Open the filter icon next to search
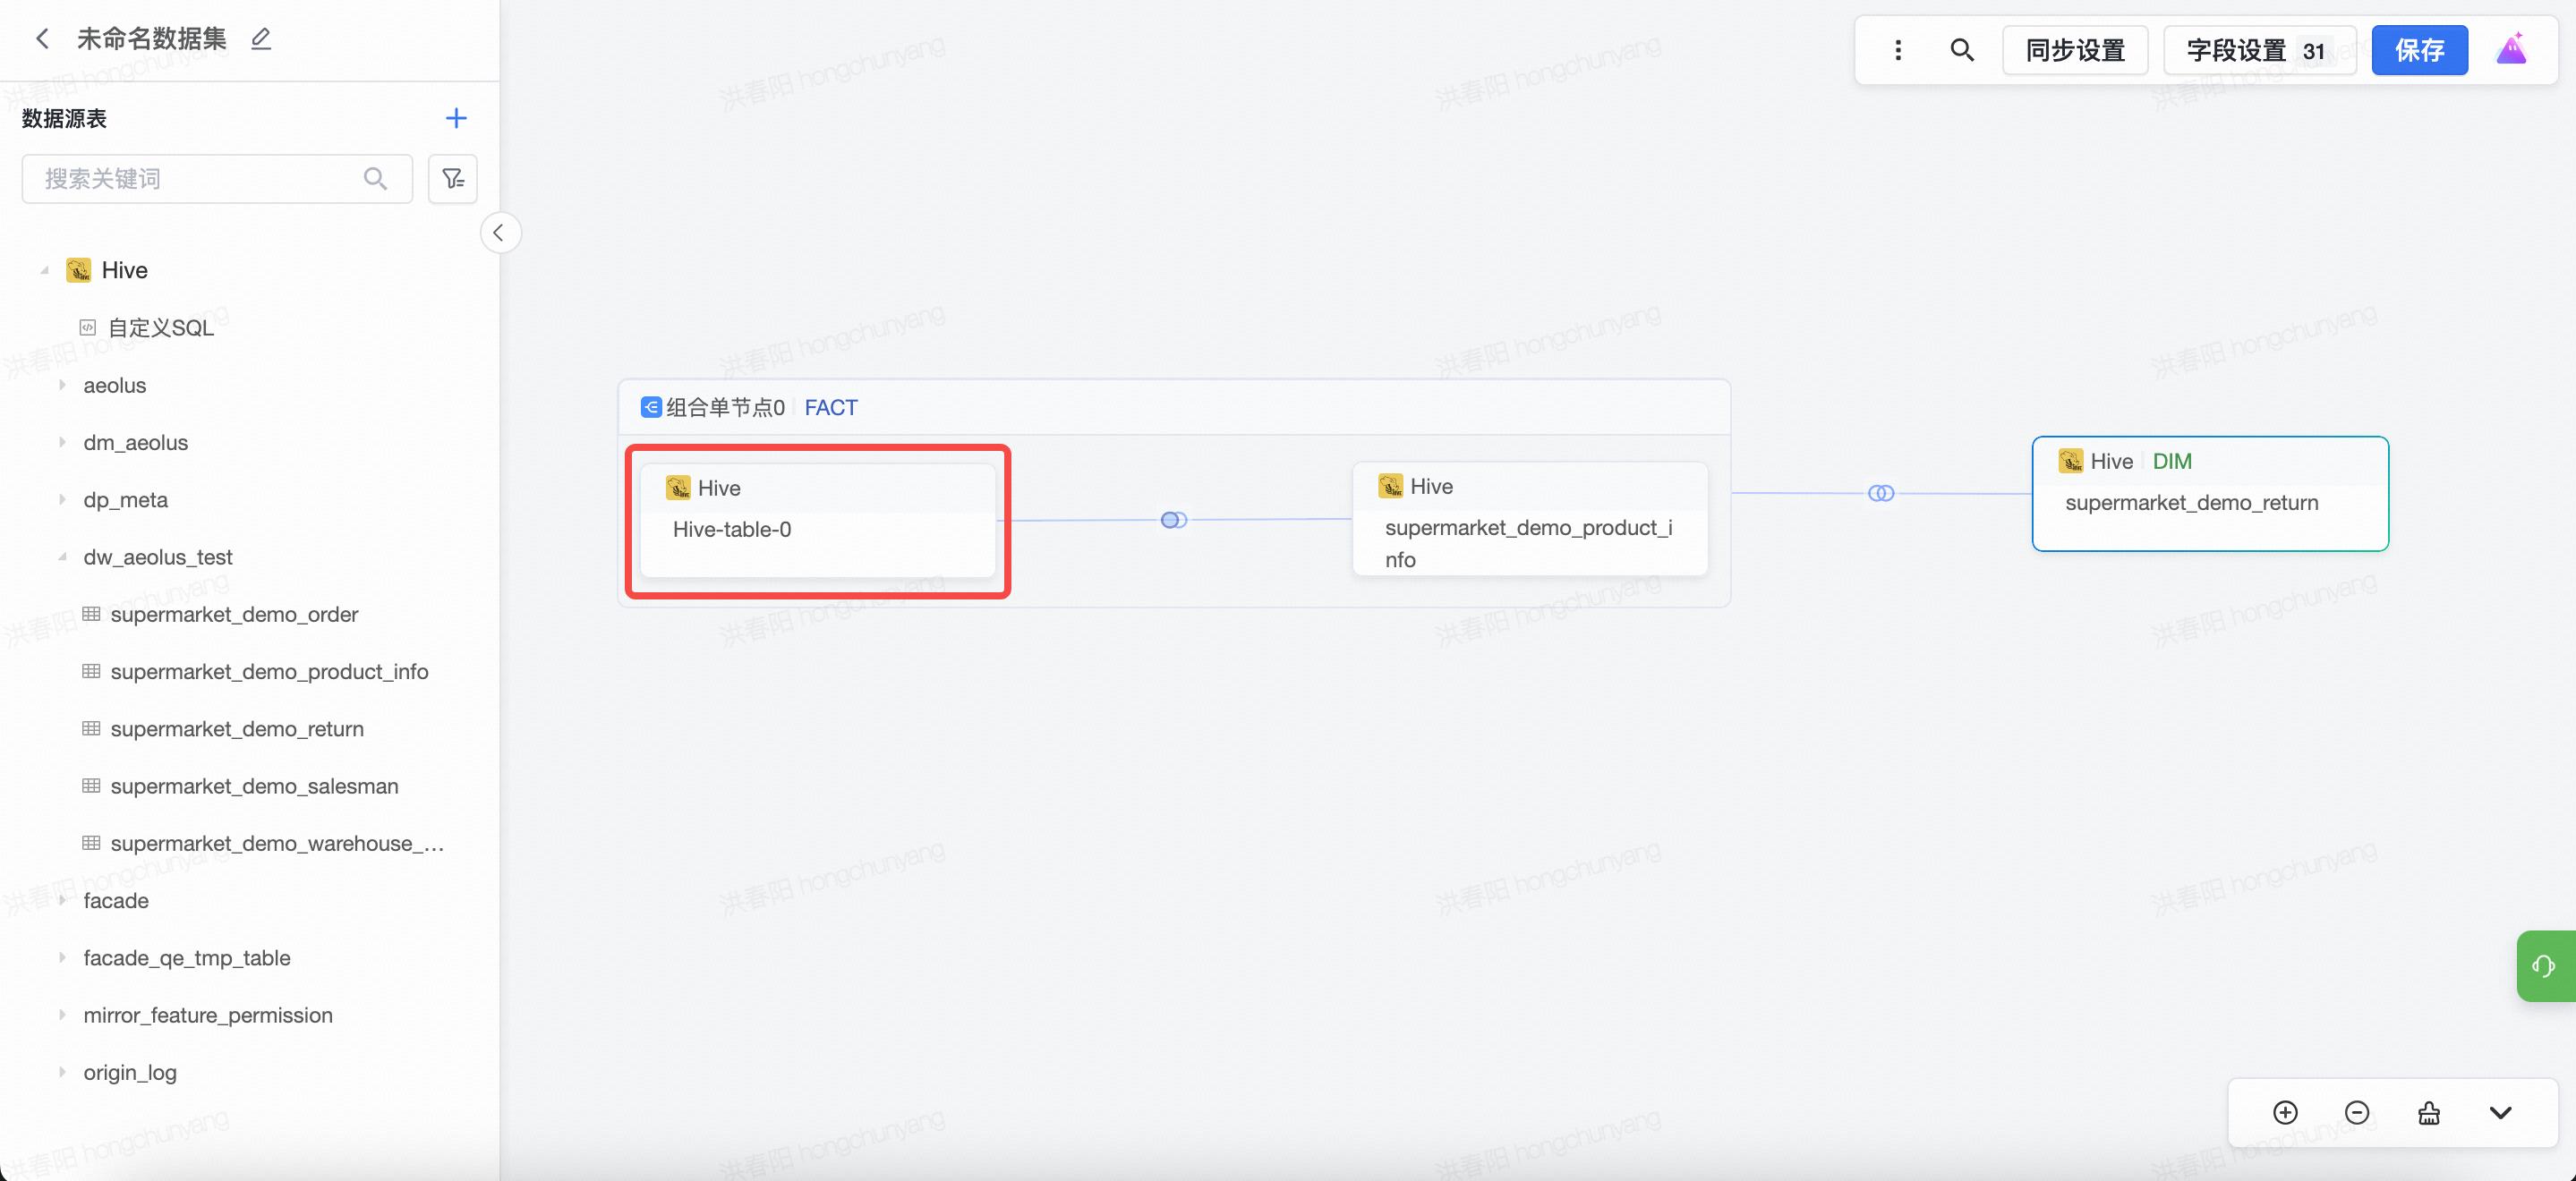2576x1181 pixels. (453, 178)
